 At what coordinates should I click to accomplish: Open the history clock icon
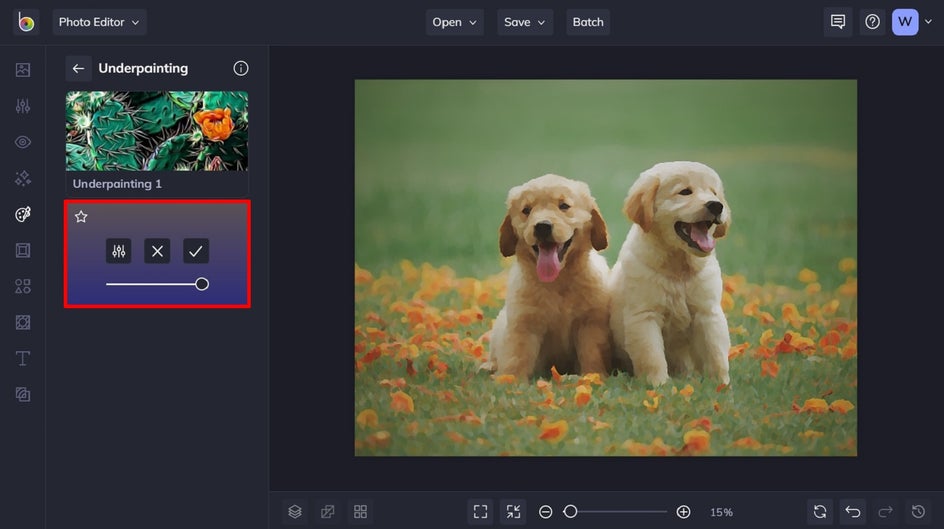click(918, 512)
